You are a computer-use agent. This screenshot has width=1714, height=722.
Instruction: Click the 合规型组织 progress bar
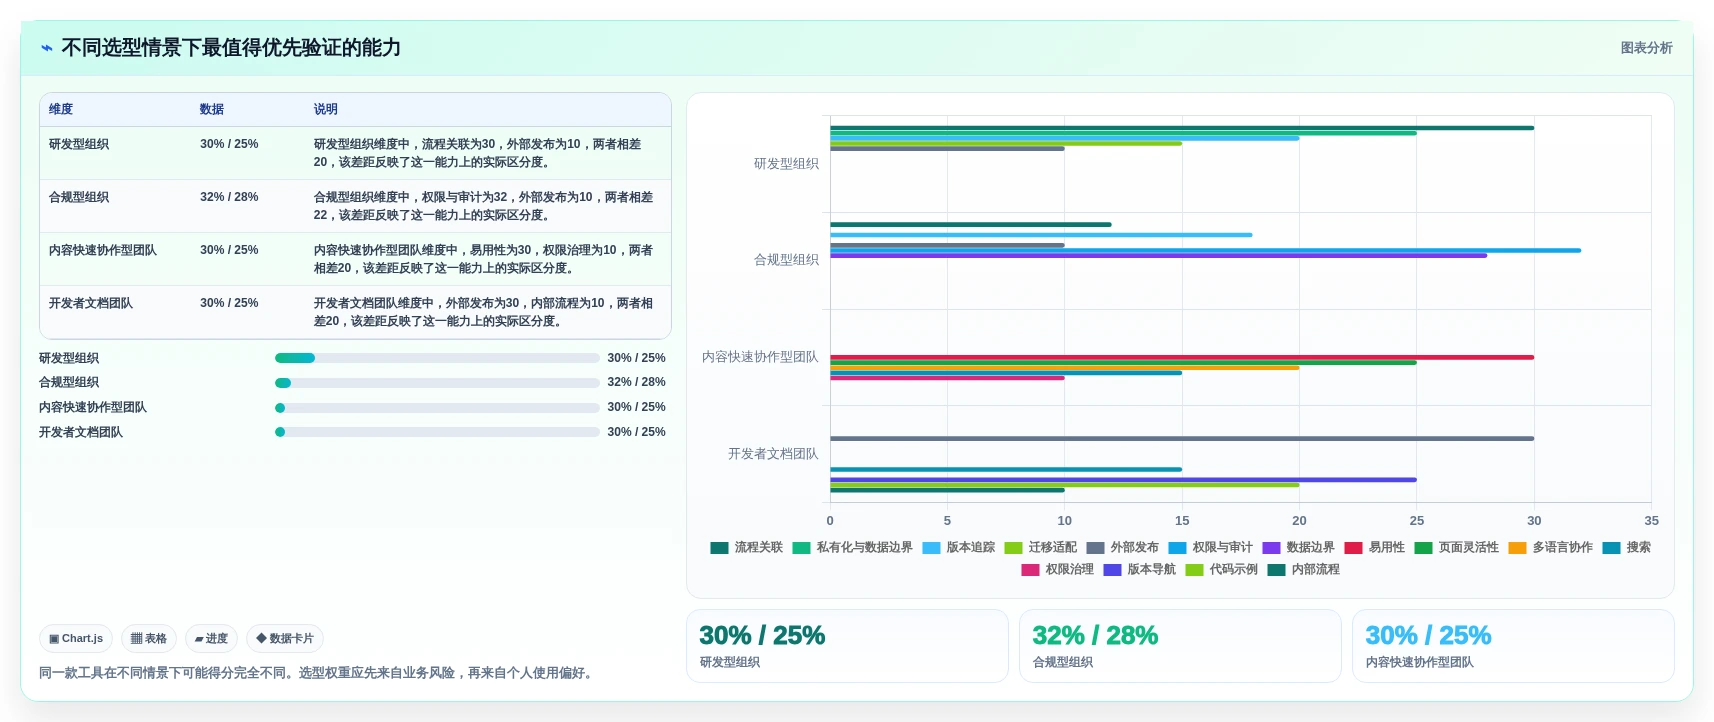tap(437, 383)
